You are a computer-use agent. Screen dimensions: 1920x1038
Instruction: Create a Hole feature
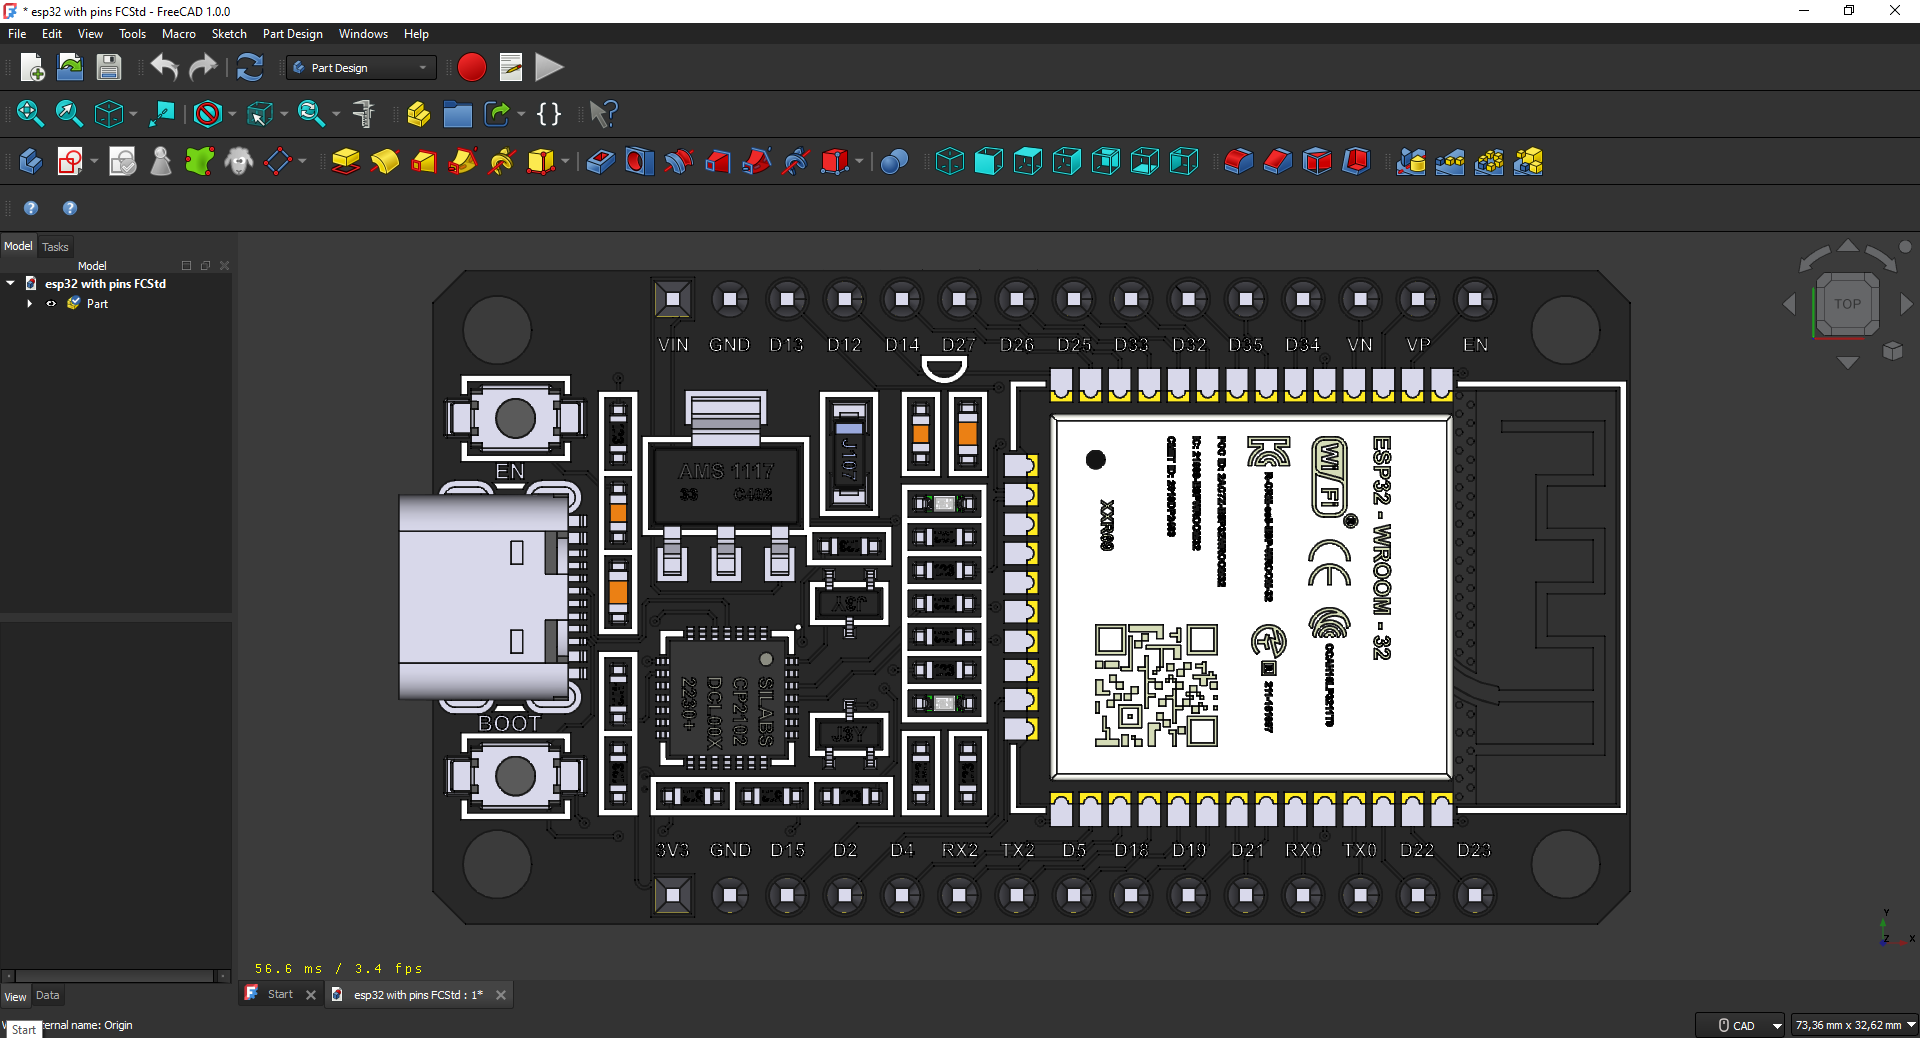639,161
